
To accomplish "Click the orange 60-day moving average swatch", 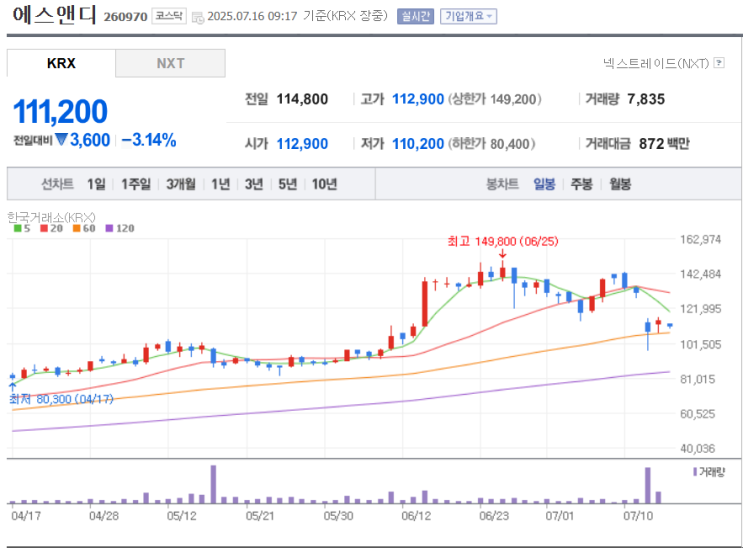I will (76, 228).
